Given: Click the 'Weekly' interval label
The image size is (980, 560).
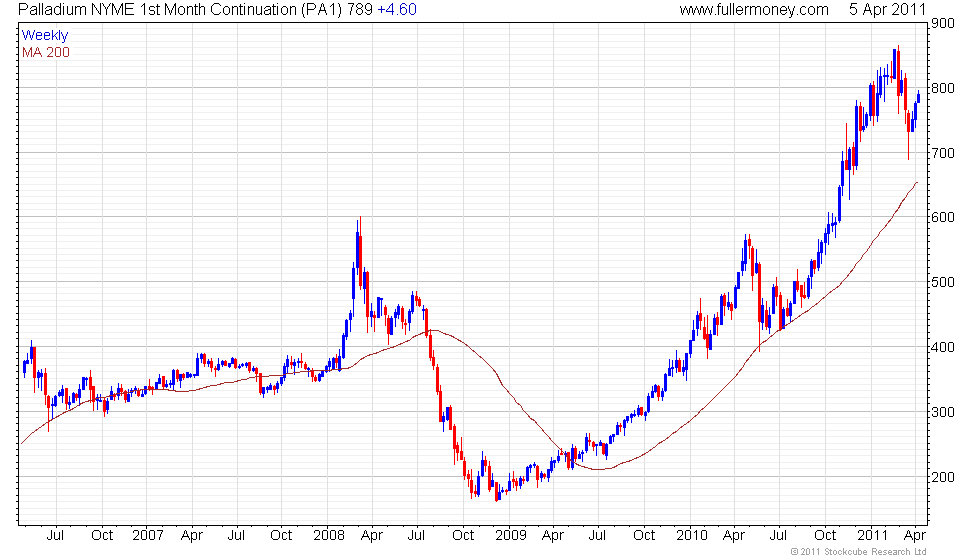Looking at the screenshot, I should (x=44, y=36).
